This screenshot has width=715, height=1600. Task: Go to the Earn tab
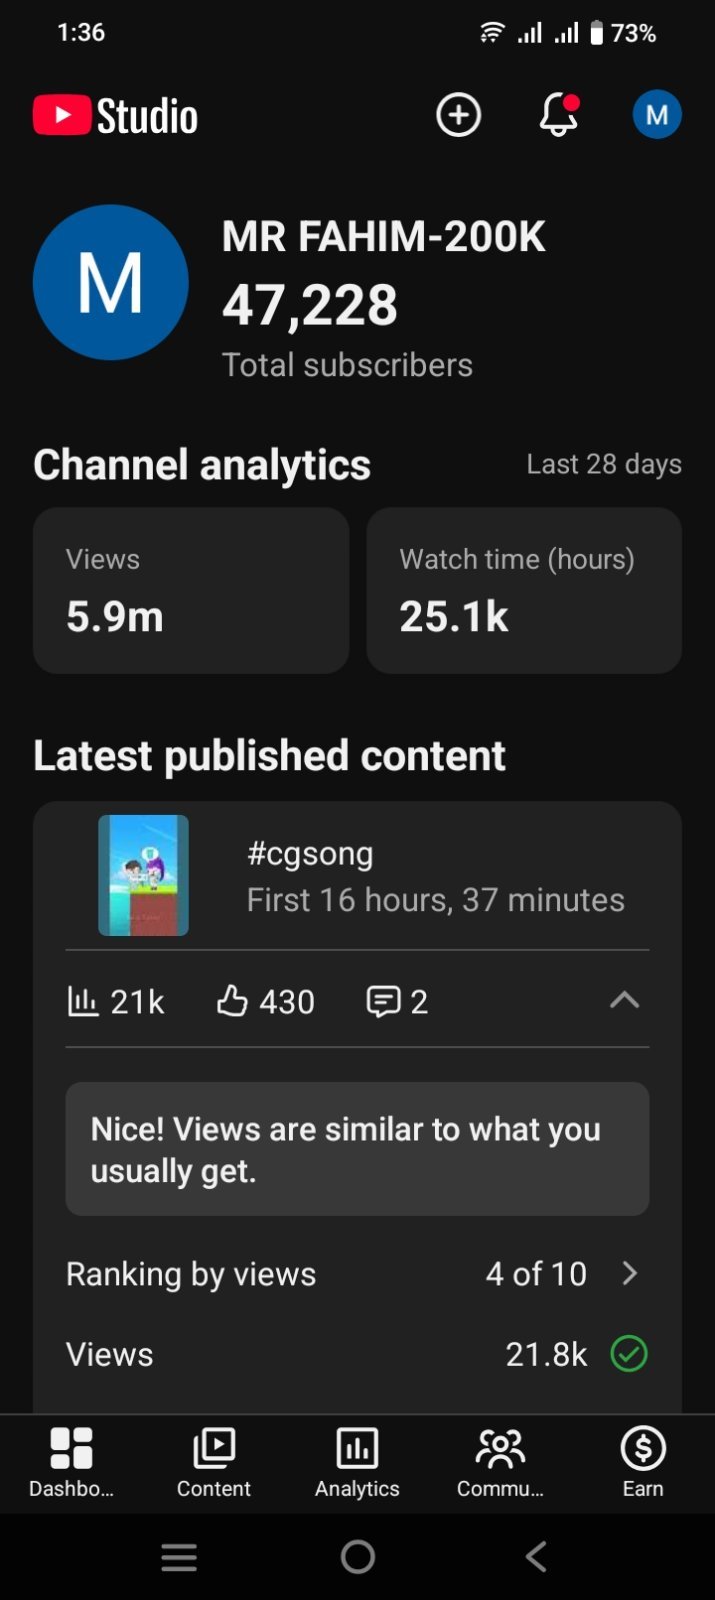(x=643, y=1463)
